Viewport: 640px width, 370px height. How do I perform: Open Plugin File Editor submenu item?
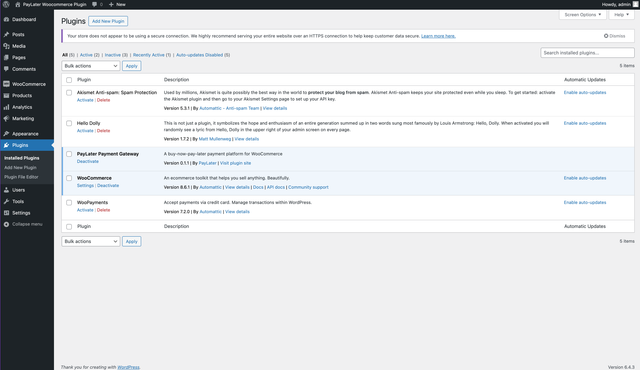(21, 177)
